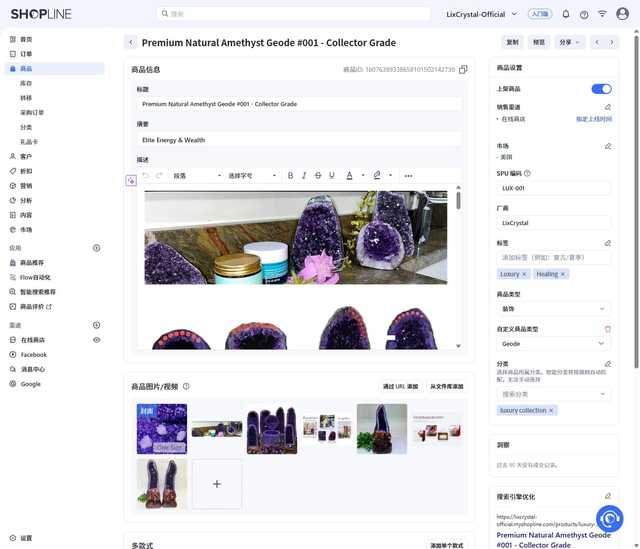
Task: Open the paragraph style (段落) dropdown
Action: 197,176
